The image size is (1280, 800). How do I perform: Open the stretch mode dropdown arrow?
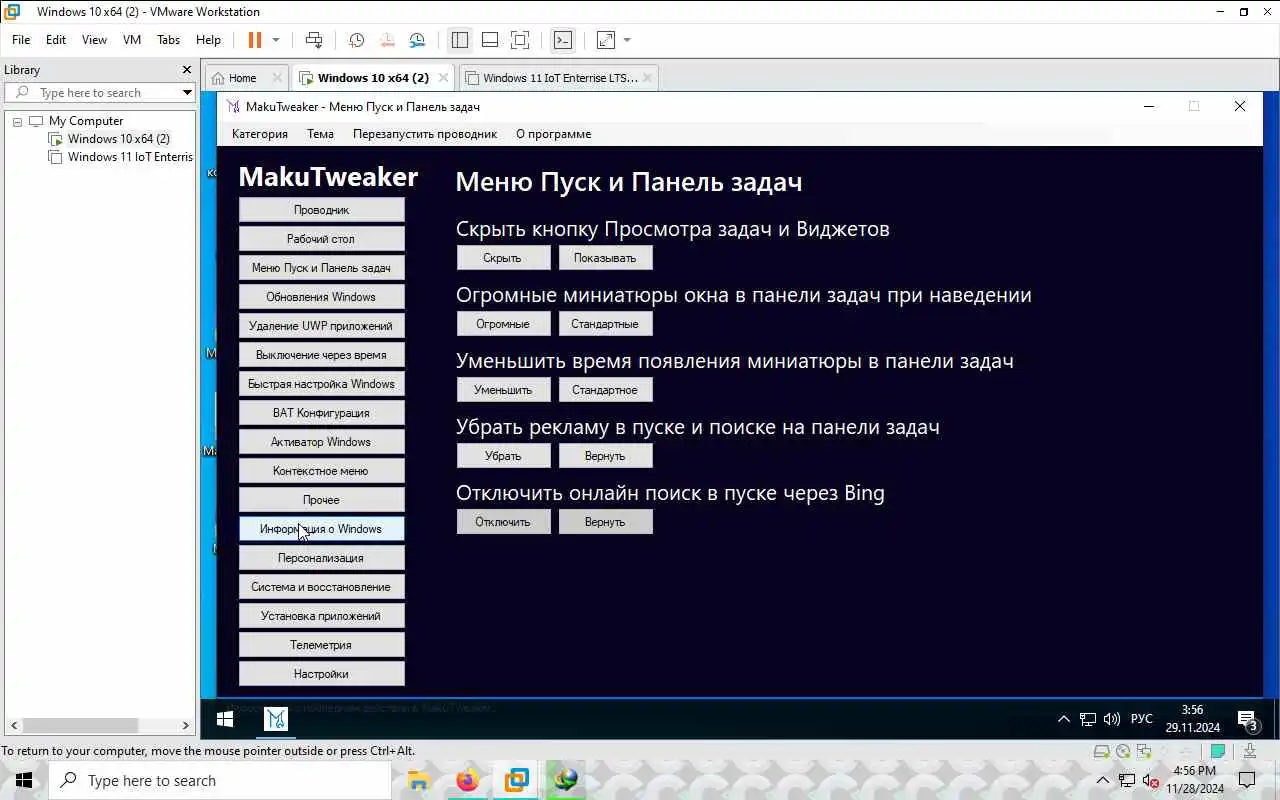[627, 40]
